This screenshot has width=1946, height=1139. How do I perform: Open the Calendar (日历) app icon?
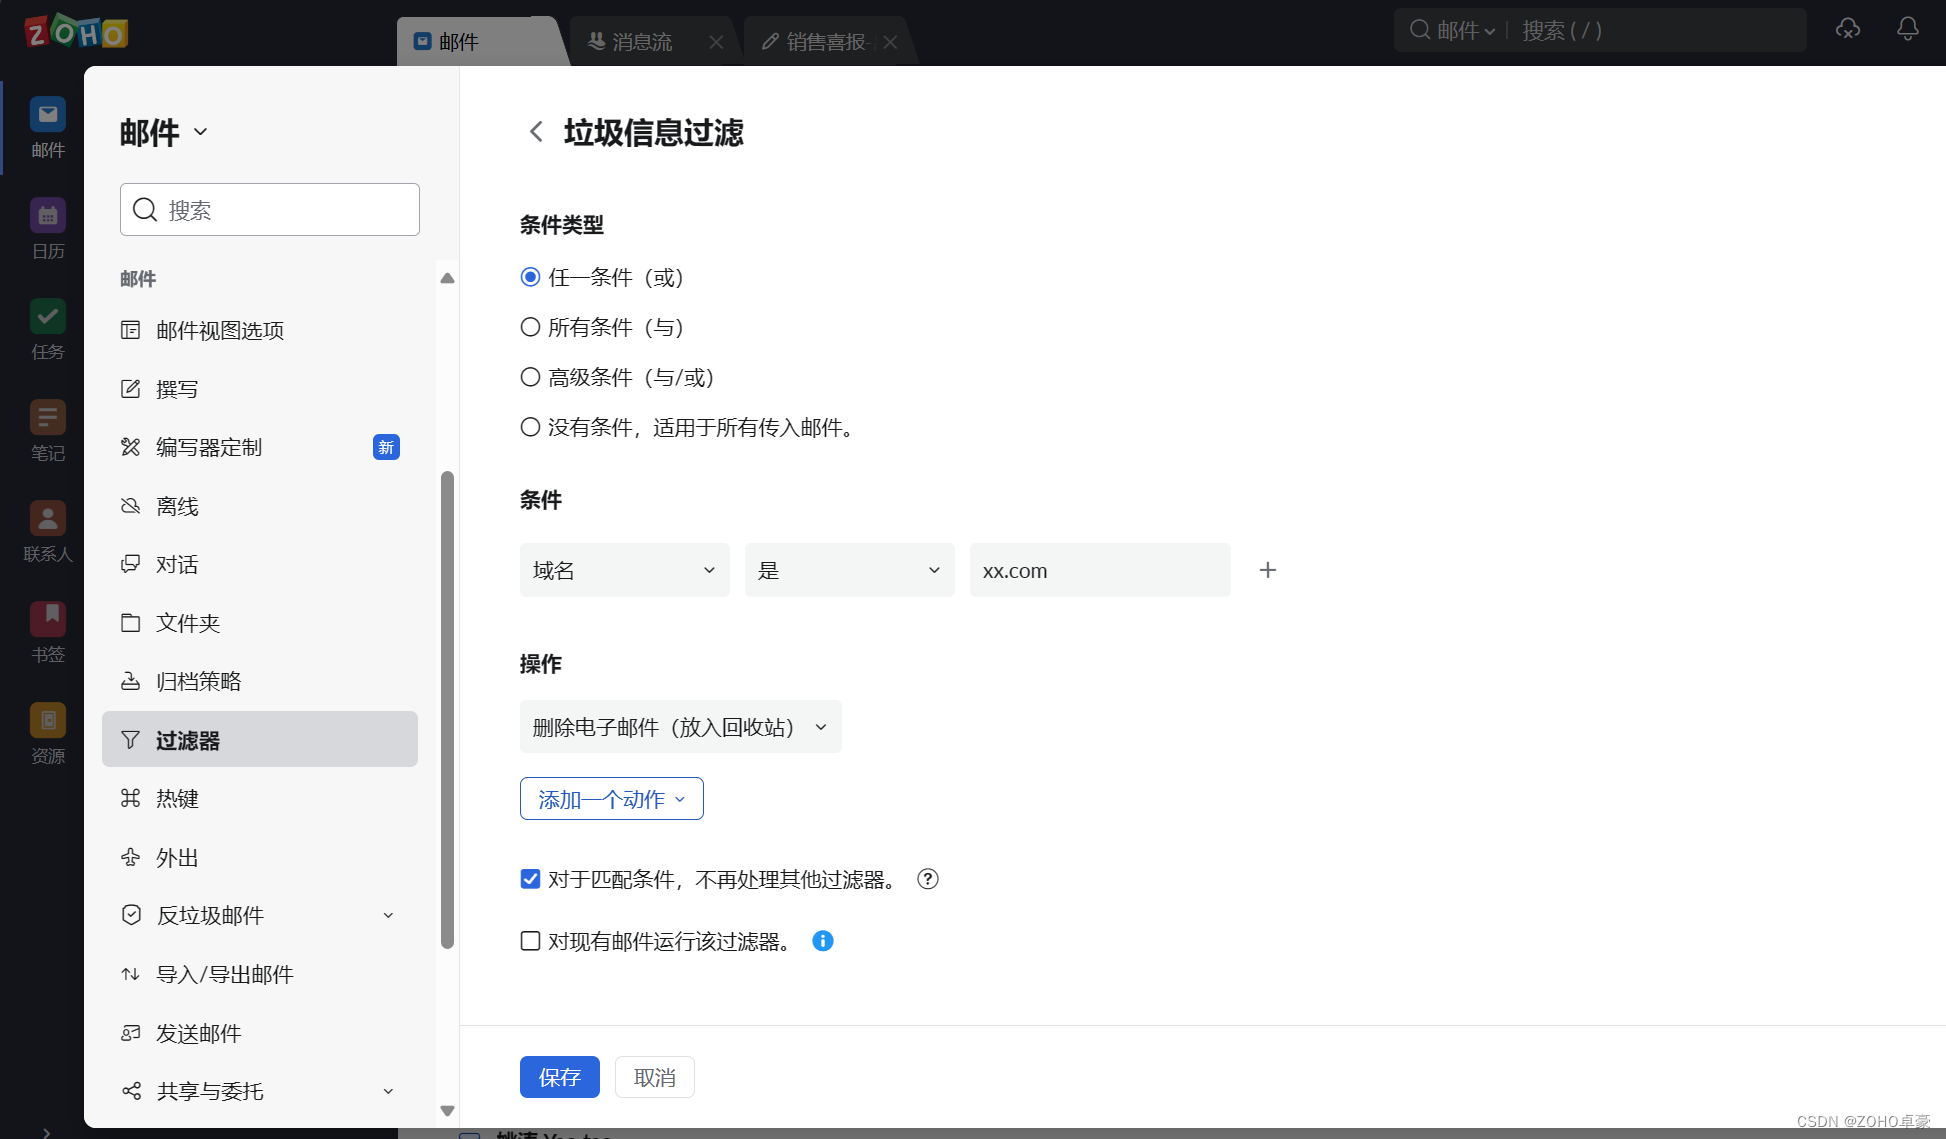click(47, 216)
